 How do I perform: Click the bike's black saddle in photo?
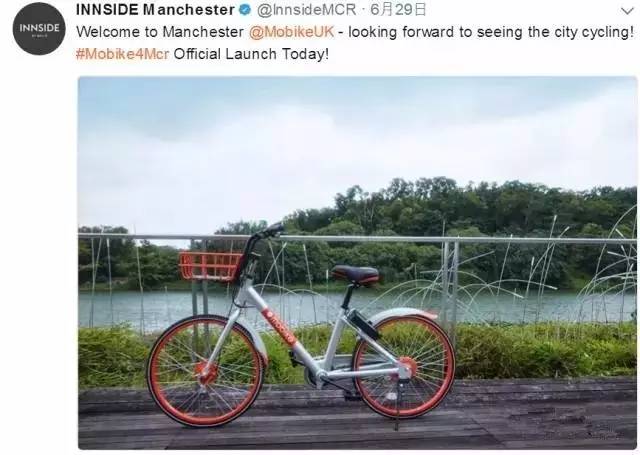click(x=355, y=275)
